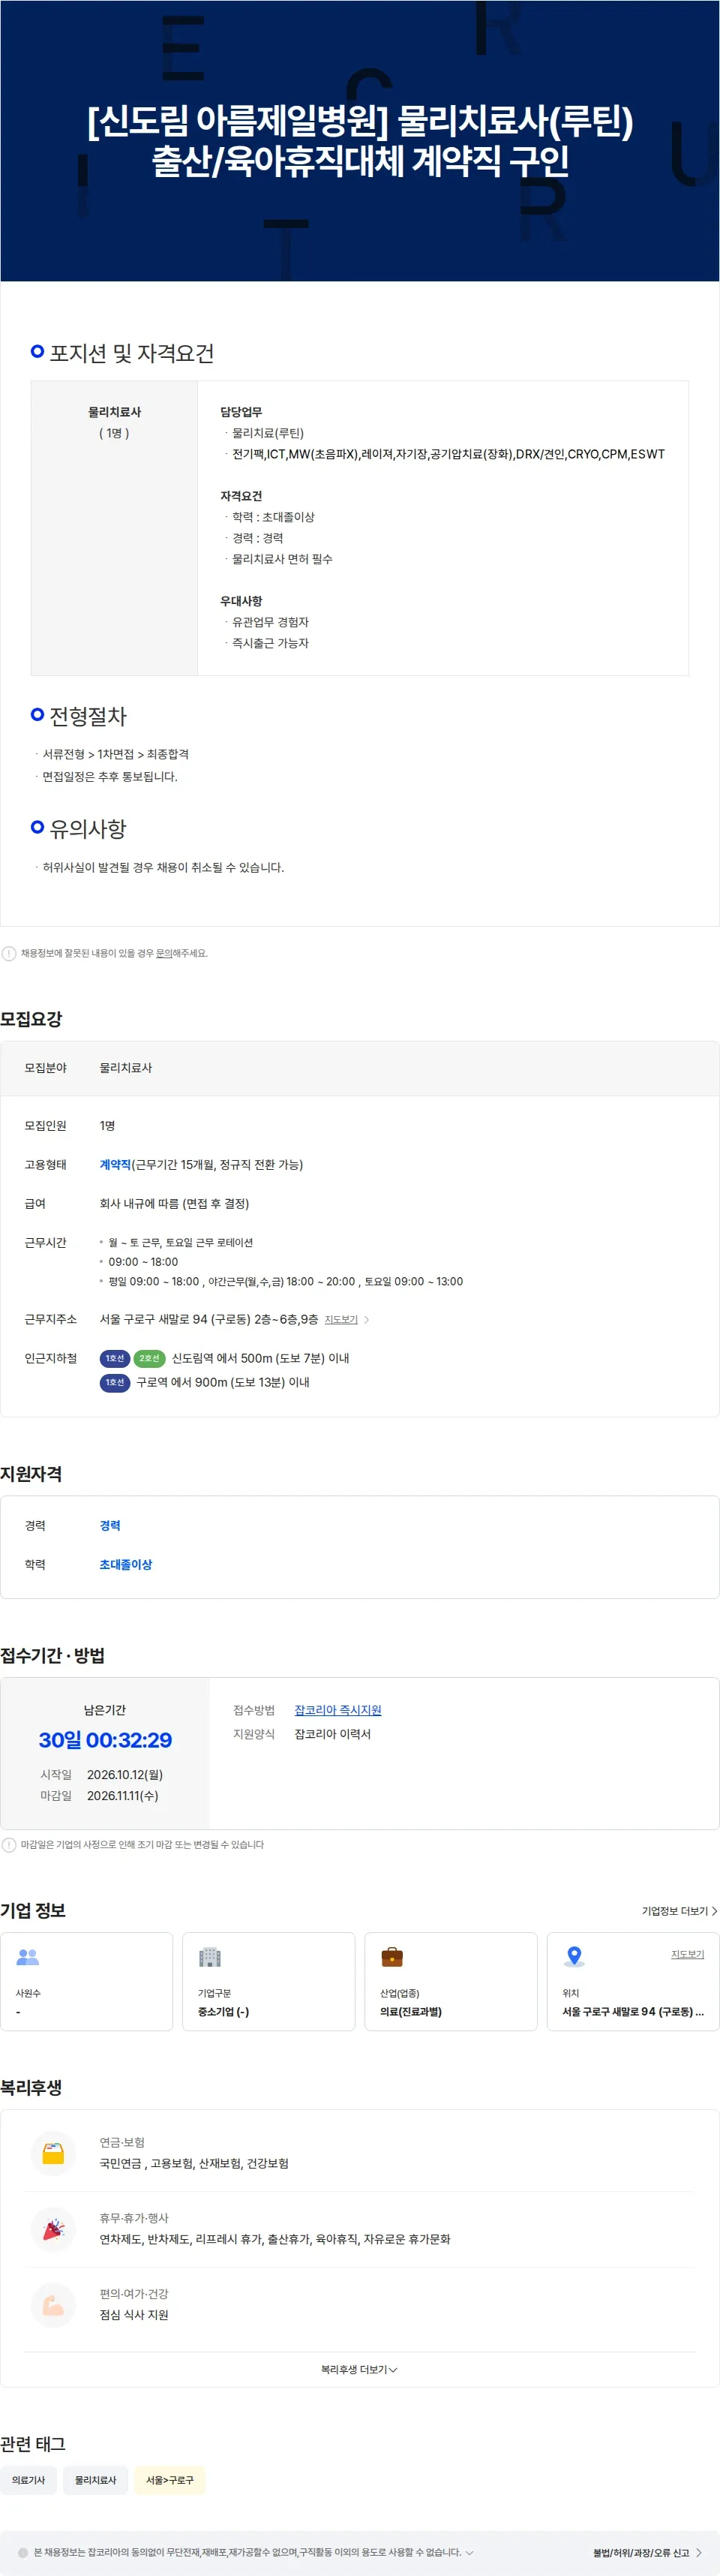Click the 1호선 badge next to 신도림역
Image resolution: width=720 pixels, height=2576 pixels.
pos(115,1358)
